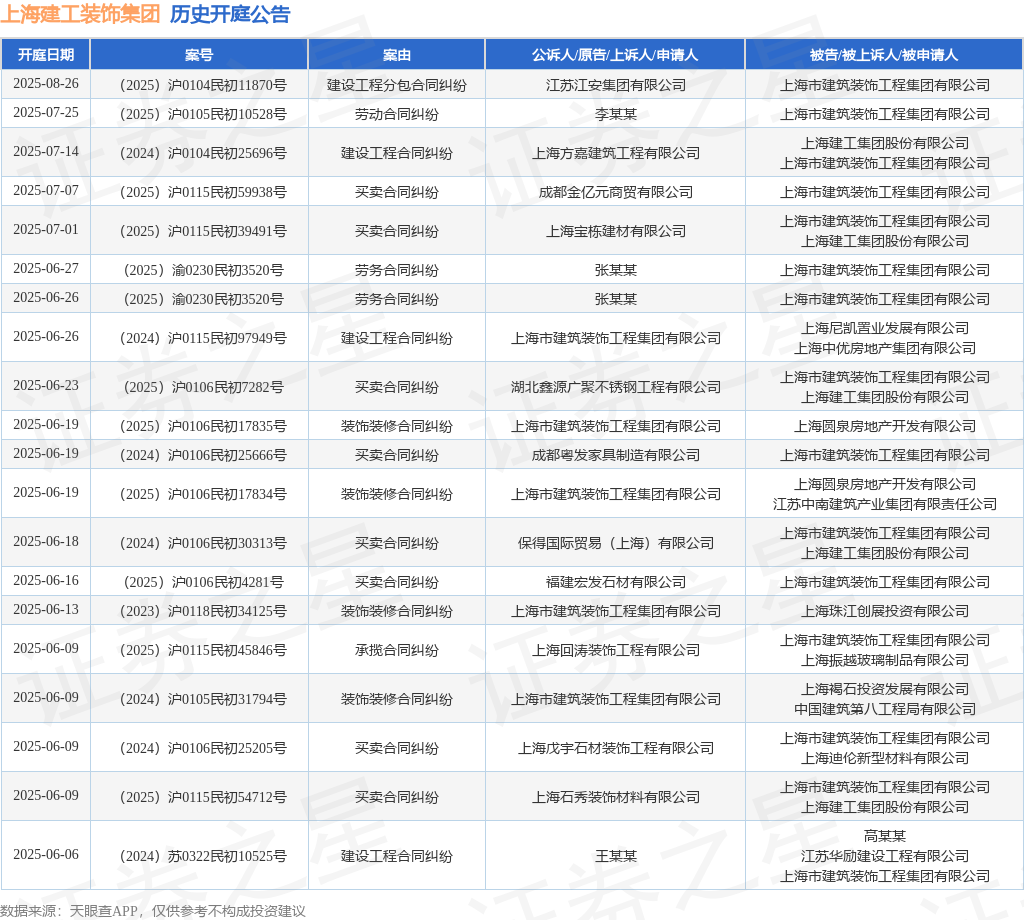
Task: Click 承揽合同纠纷 cause cell
Action: click(x=396, y=650)
